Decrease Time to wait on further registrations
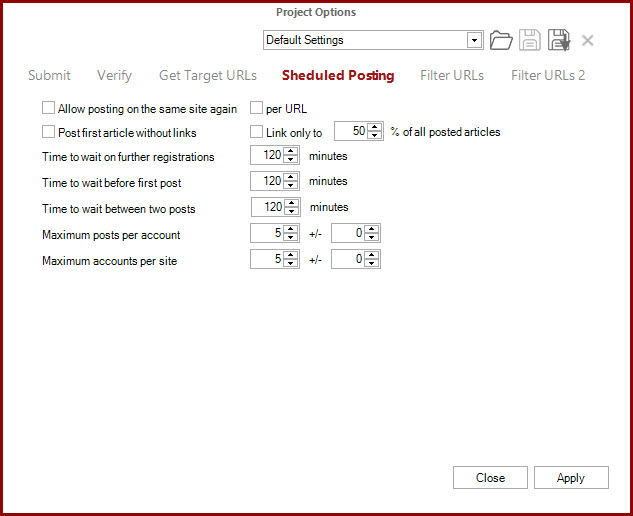The image size is (633, 516). [x=291, y=159]
